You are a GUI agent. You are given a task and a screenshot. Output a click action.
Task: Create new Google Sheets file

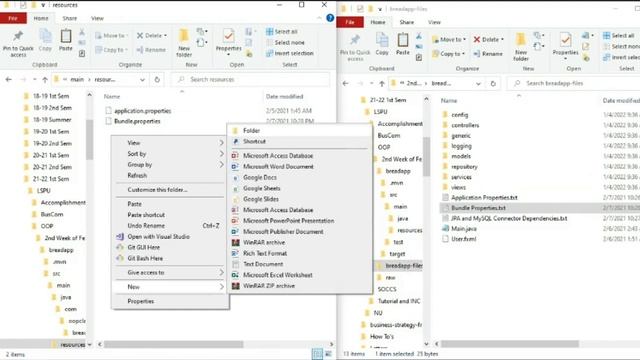tap(300, 188)
